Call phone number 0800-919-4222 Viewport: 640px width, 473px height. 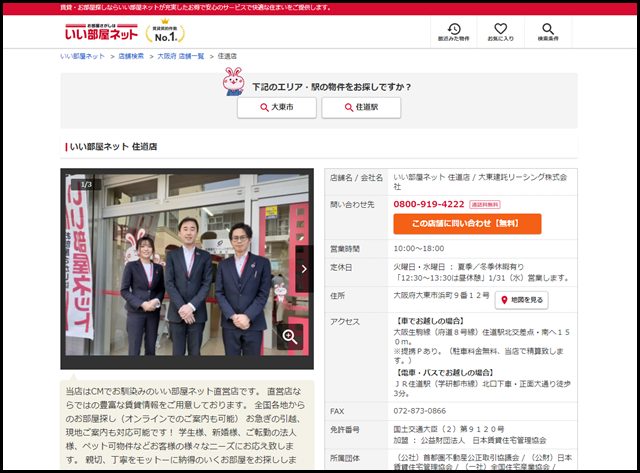(429, 204)
